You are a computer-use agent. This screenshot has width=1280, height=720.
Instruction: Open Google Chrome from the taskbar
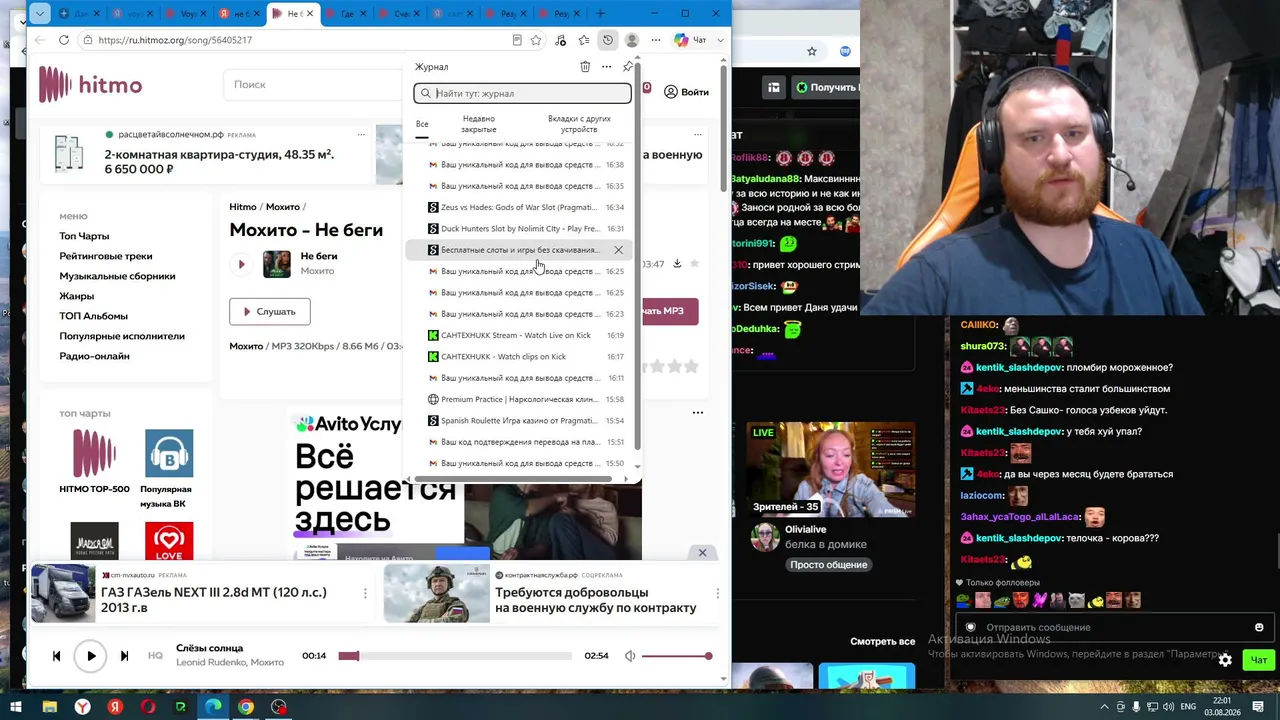pyautogui.click(x=246, y=708)
